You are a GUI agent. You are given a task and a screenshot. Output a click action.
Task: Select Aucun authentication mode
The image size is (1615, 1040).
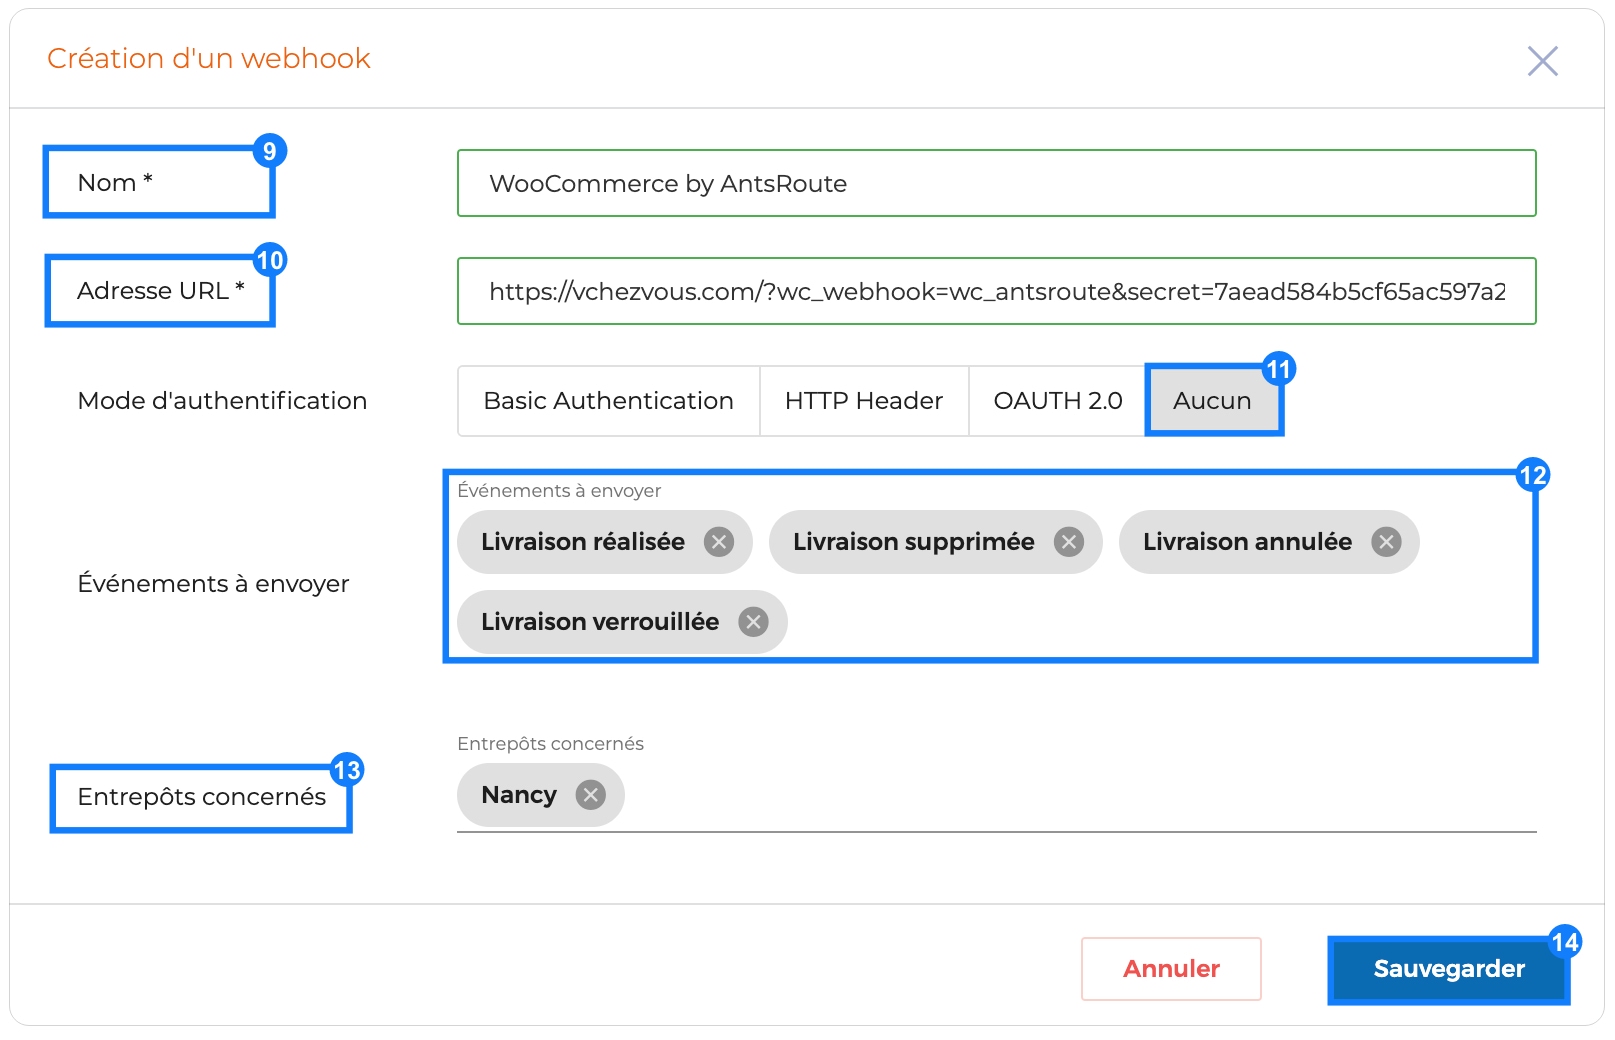pos(1212,401)
